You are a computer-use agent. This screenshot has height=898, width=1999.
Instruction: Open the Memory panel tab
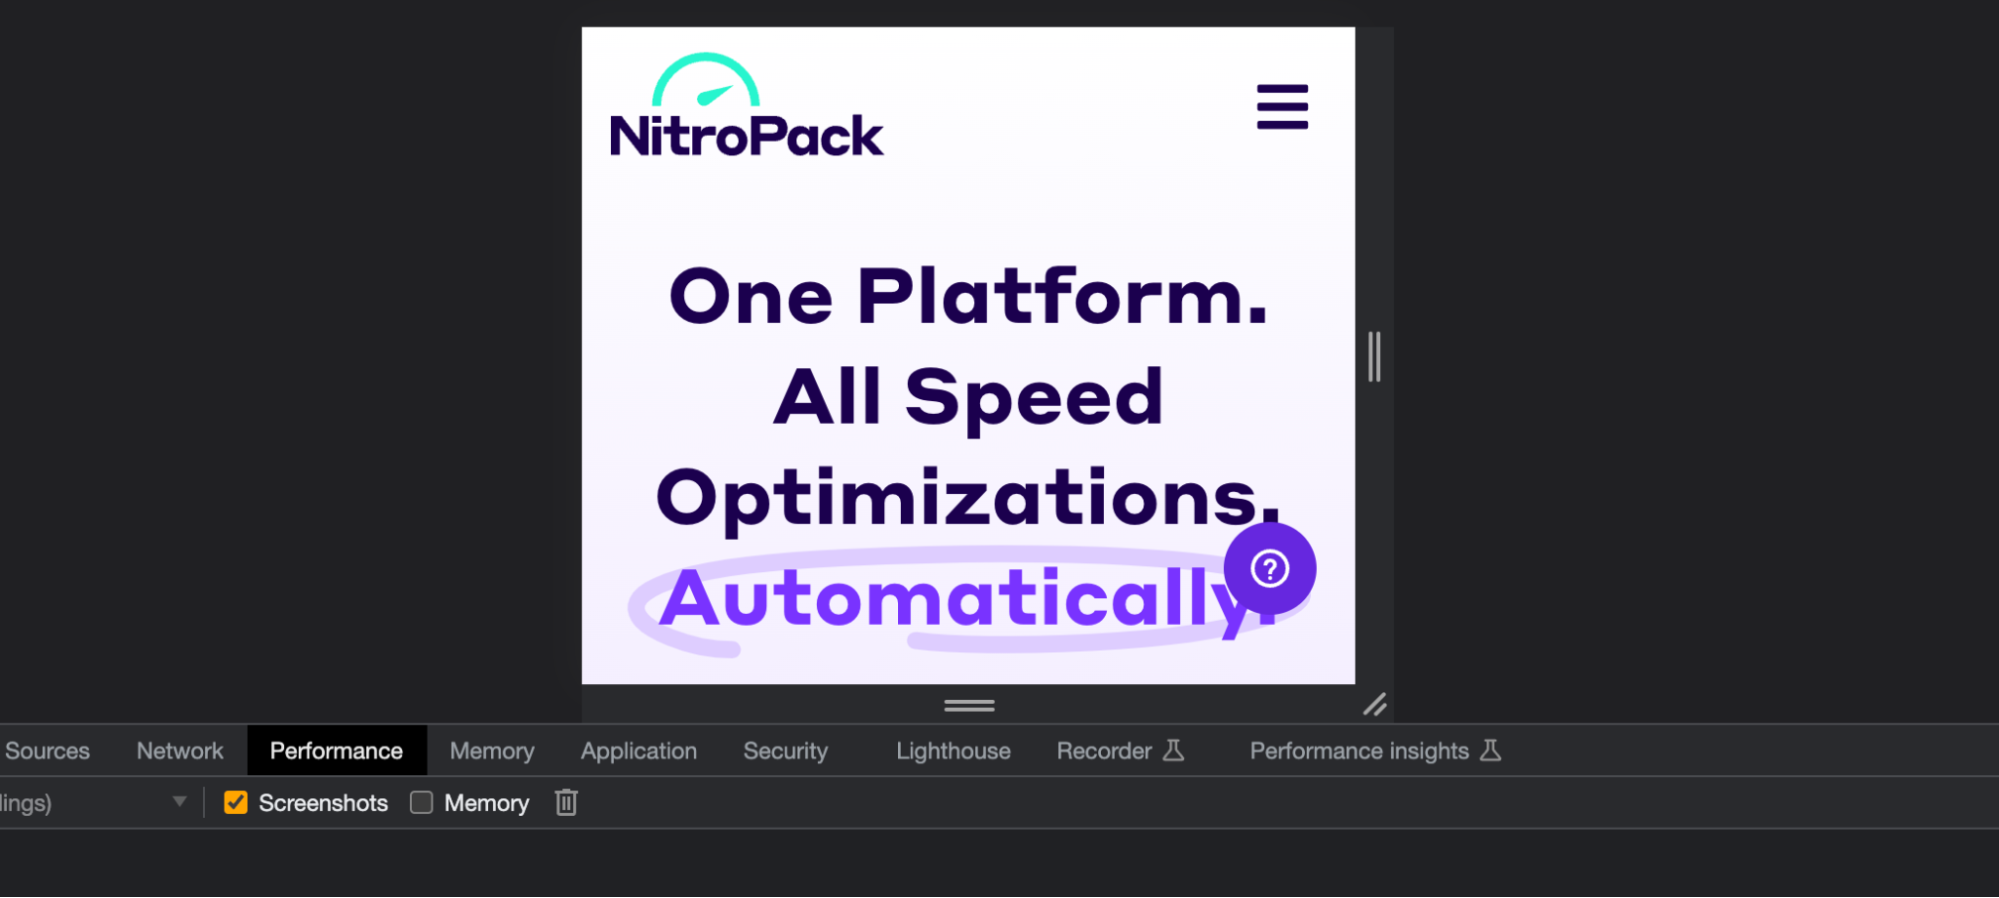click(x=492, y=751)
